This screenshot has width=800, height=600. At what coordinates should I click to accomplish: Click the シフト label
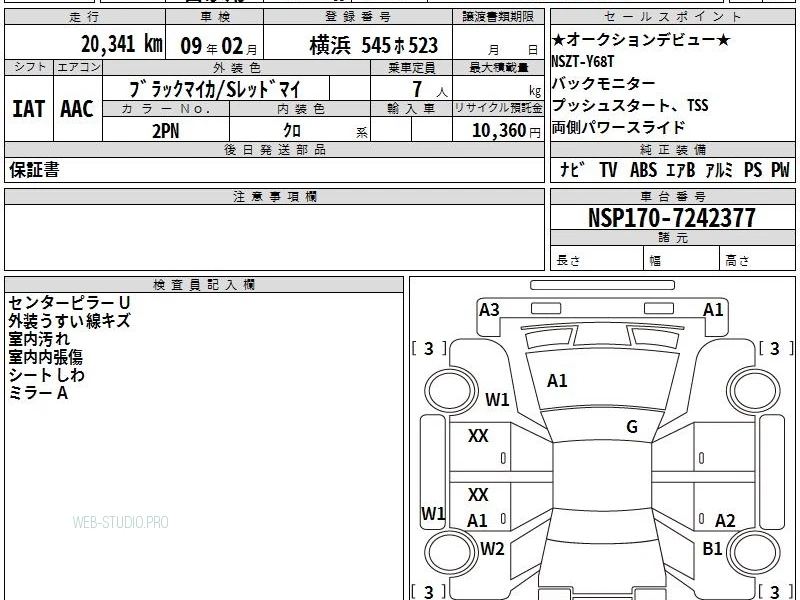pyautogui.click(x=29, y=67)
